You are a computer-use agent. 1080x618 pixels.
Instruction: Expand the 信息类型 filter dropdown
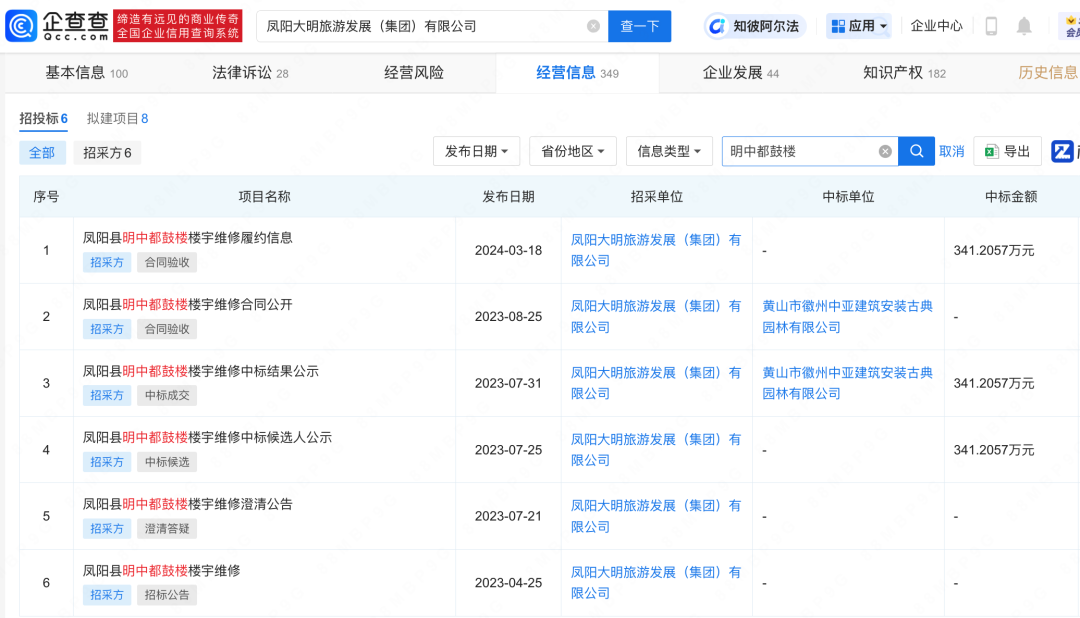tap(669, 152)
